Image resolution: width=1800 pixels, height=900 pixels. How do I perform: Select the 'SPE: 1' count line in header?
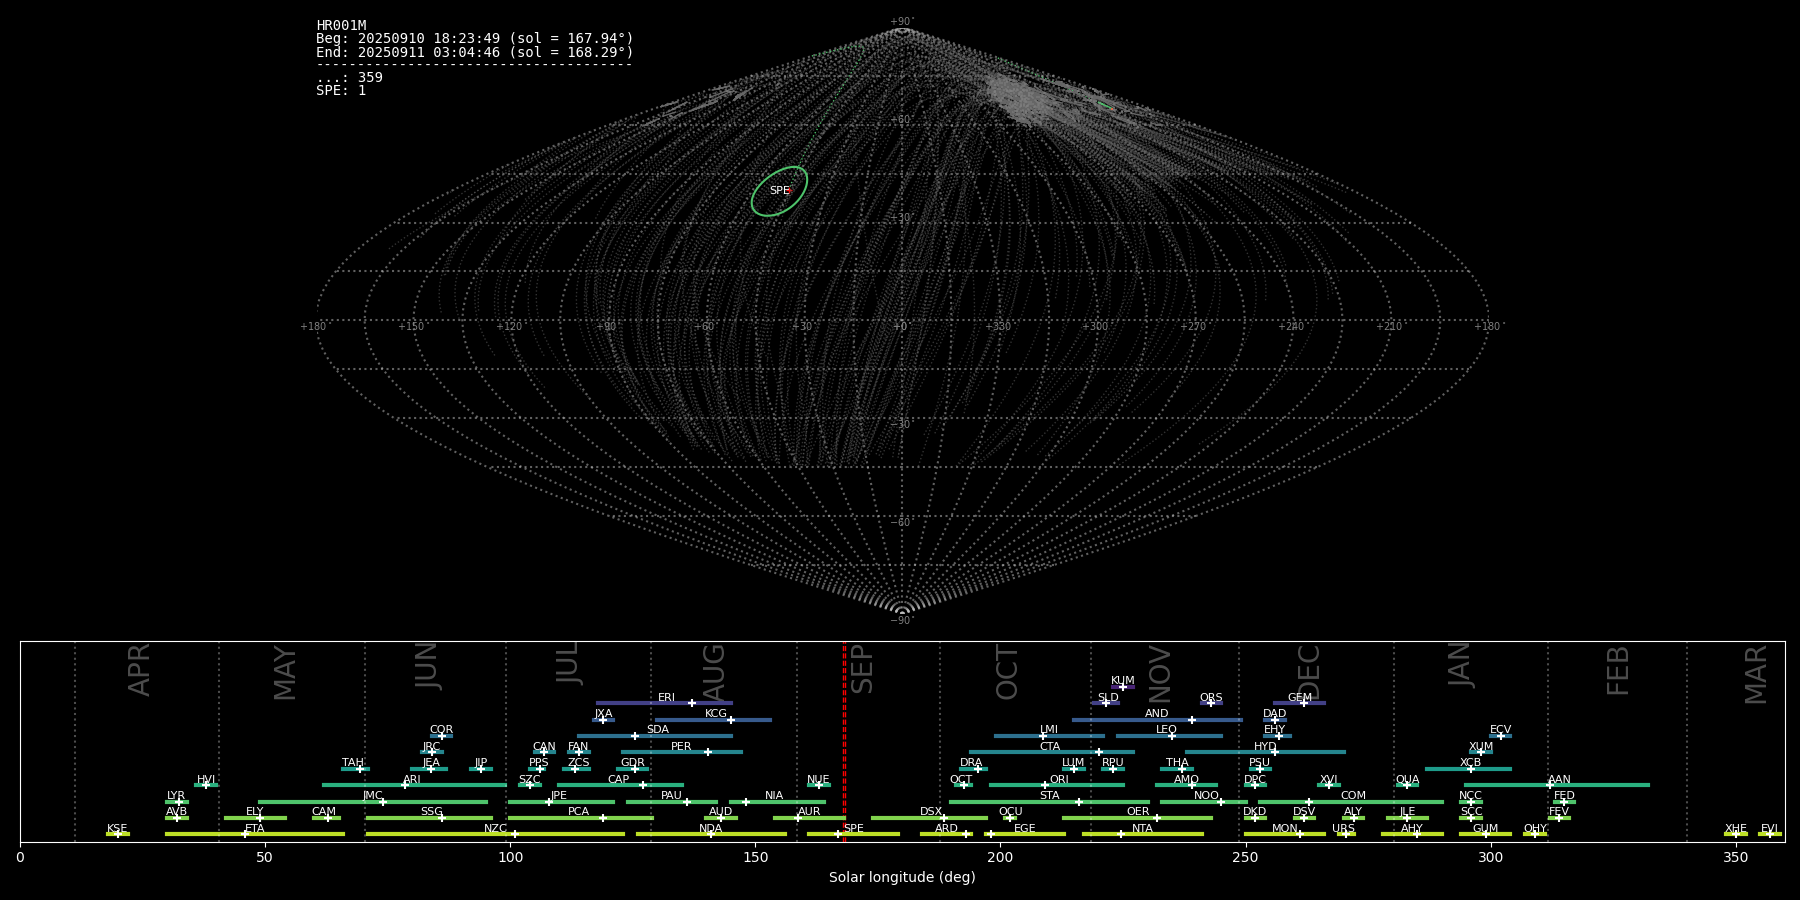tap(341, 90)
